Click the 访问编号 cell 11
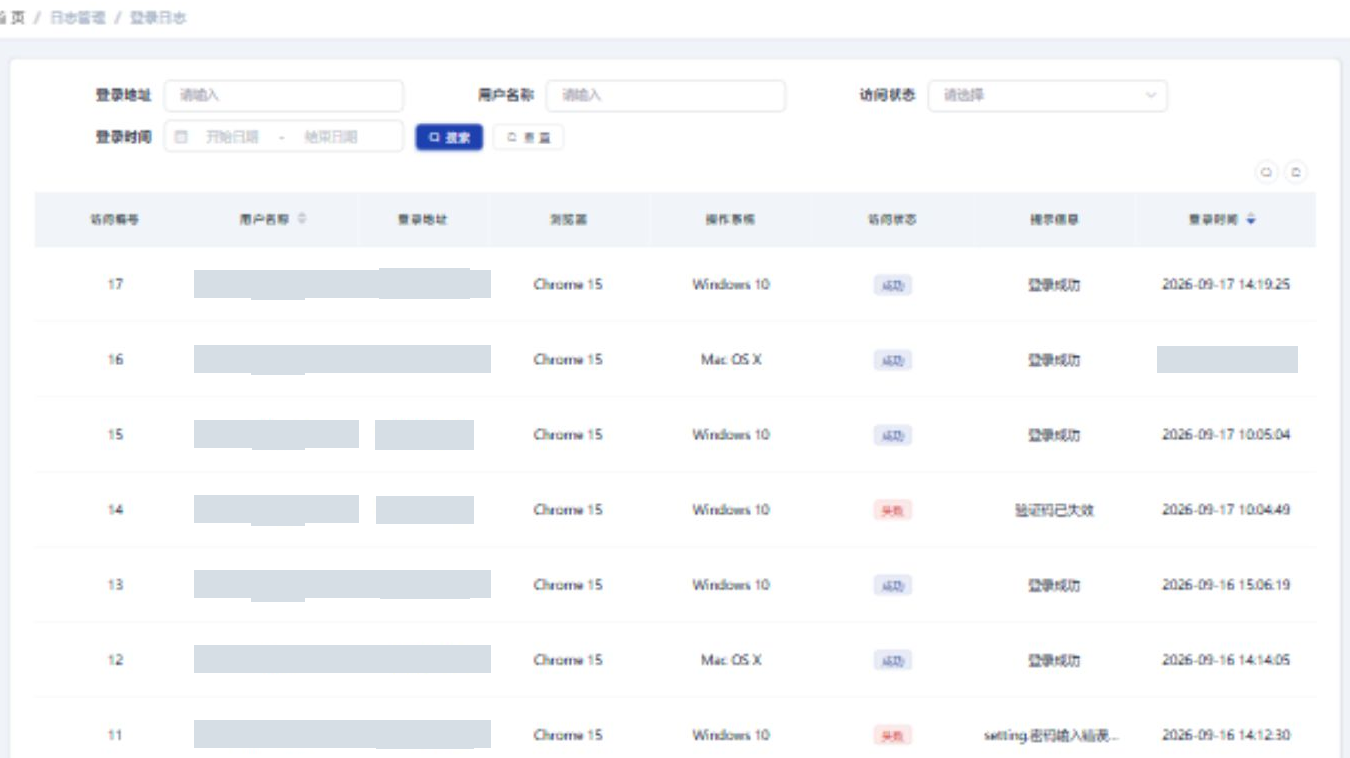This screenshot has width=1350, height=758. coord(115,735)
